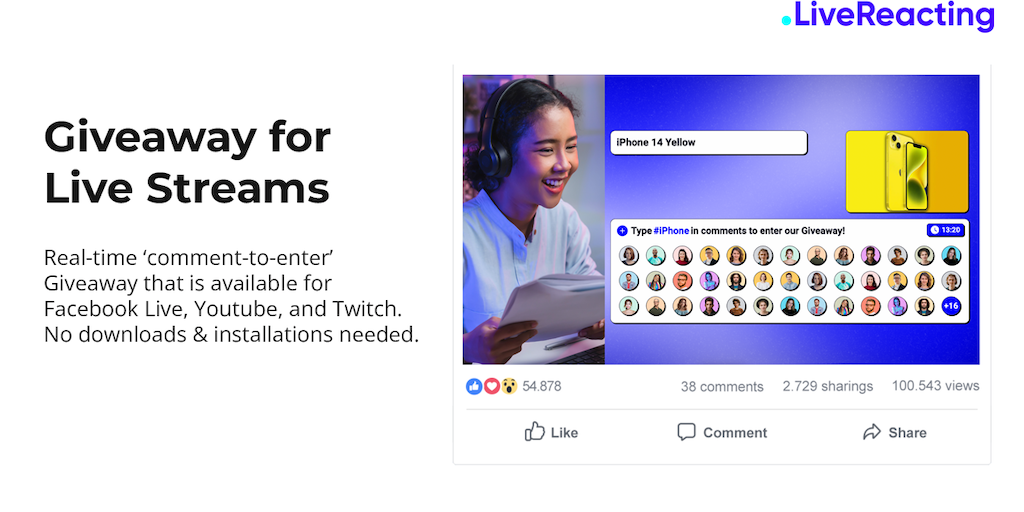The height and width of the screenshot is (512, 1024).
Task: View the 2.729 sharings count
Action: (x=827, y=386)
